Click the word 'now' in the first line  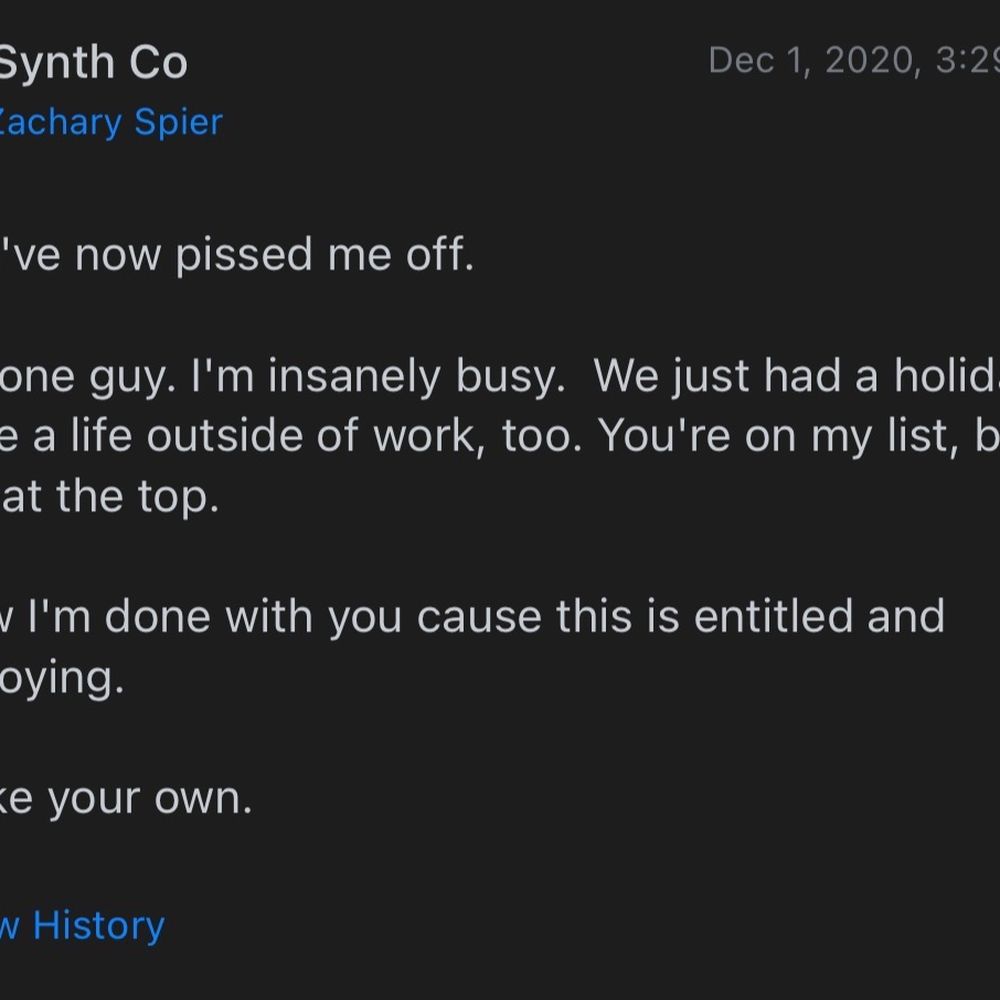point(118,256)
